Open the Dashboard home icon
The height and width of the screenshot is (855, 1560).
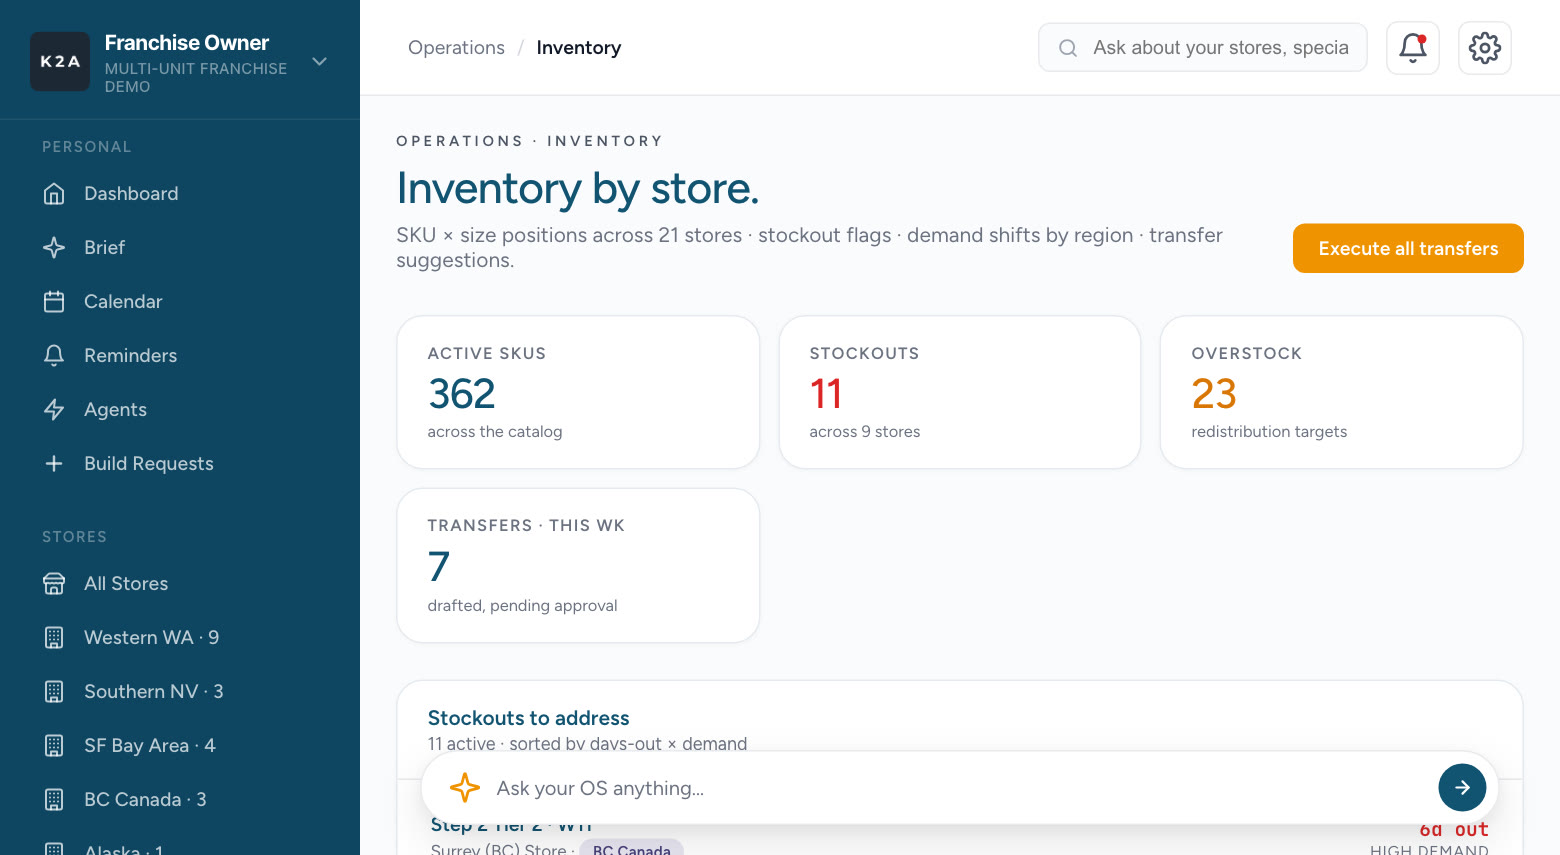[54, 194]
